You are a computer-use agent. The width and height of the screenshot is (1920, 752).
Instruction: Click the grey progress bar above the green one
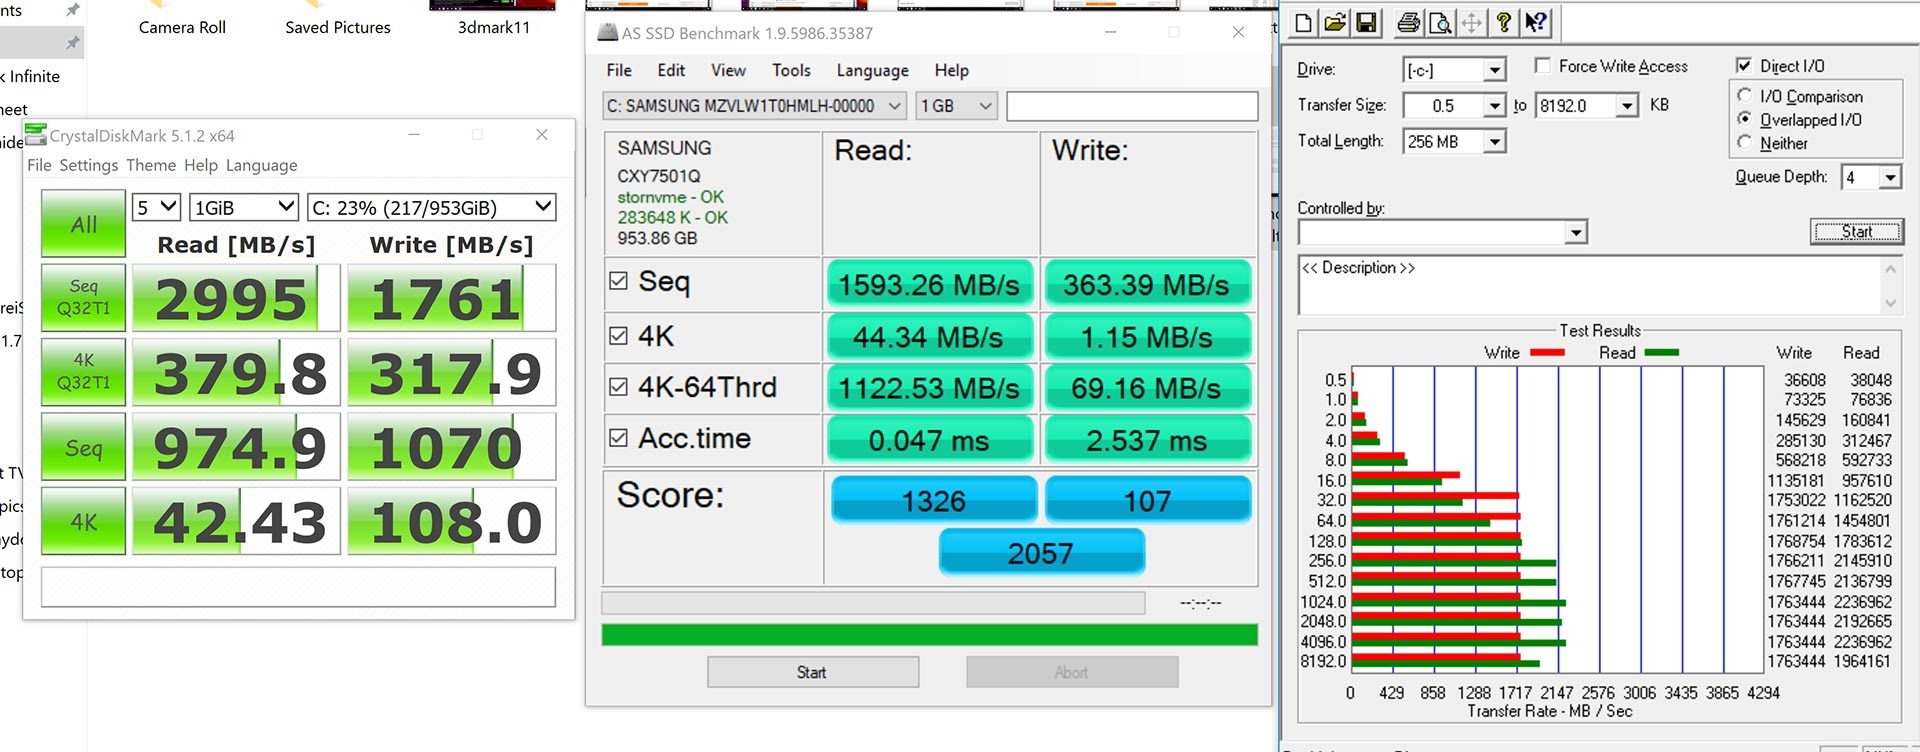[x=873, y=603]
